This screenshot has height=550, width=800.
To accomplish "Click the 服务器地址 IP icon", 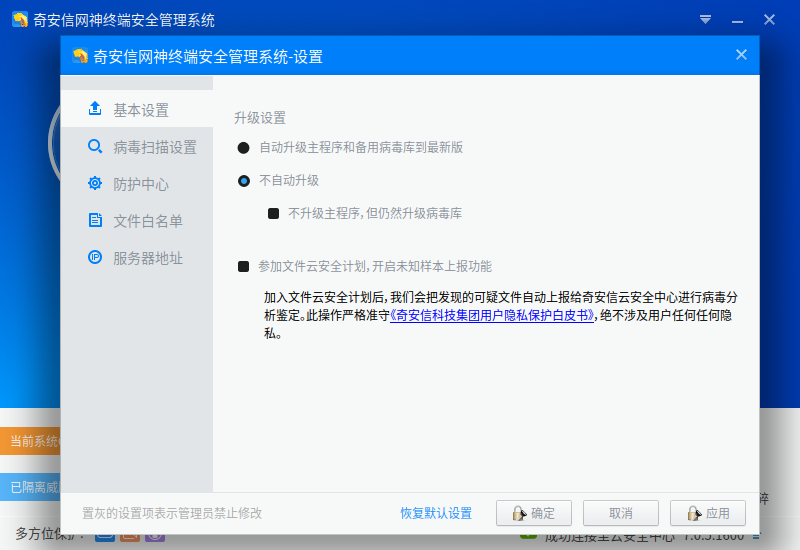I will 95,258.
